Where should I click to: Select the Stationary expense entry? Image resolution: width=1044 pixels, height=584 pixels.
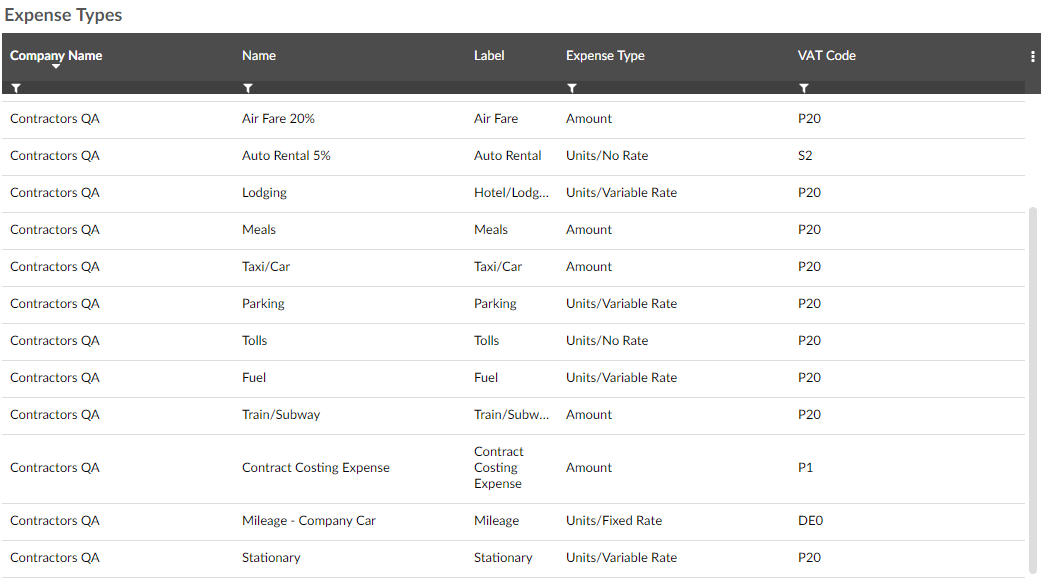click(270, 557)
